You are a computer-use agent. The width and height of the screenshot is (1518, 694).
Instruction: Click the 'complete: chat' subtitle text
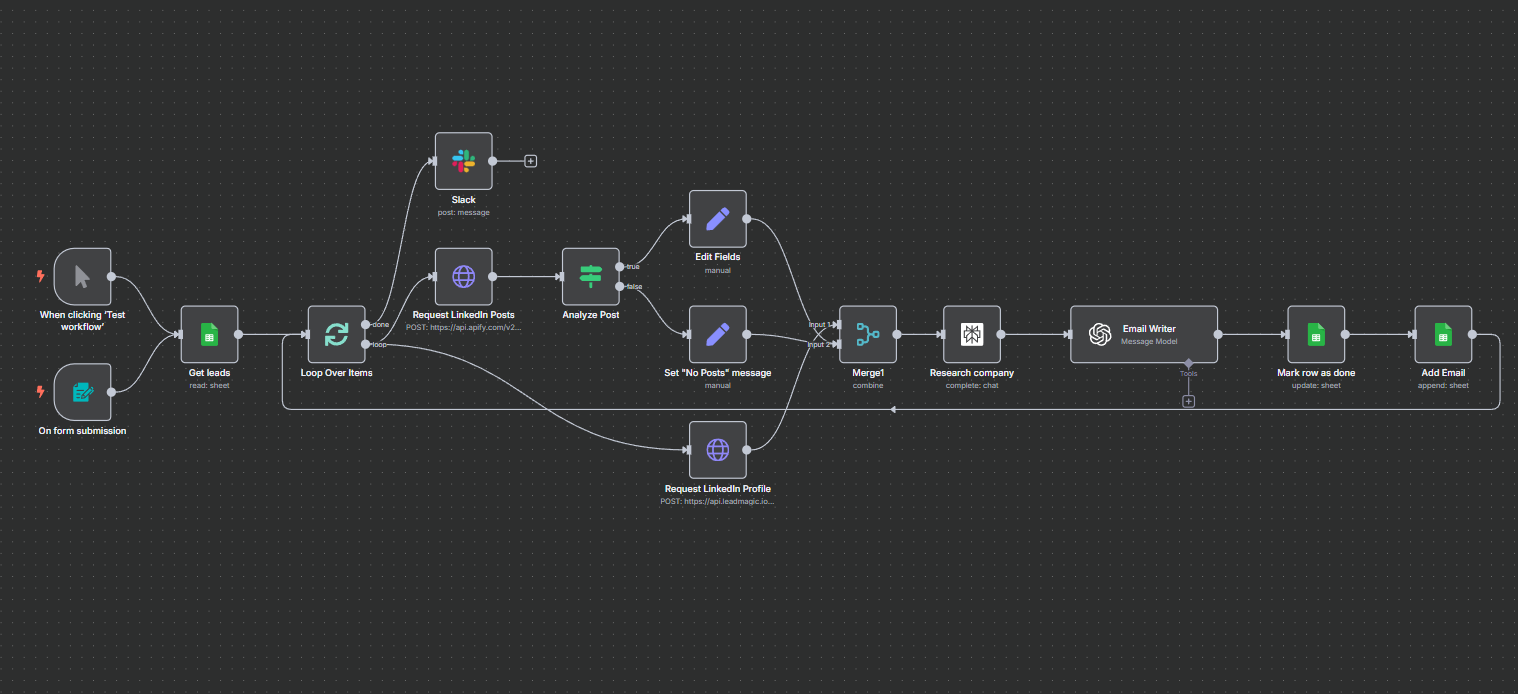972,385
